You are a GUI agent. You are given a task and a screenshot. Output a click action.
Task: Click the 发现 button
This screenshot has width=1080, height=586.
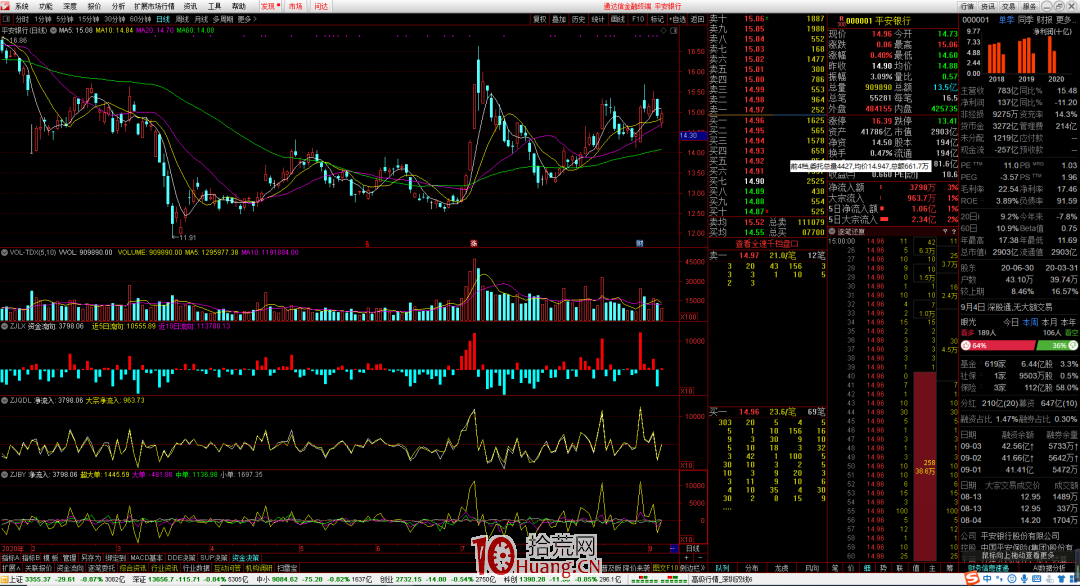pos(269,6)
